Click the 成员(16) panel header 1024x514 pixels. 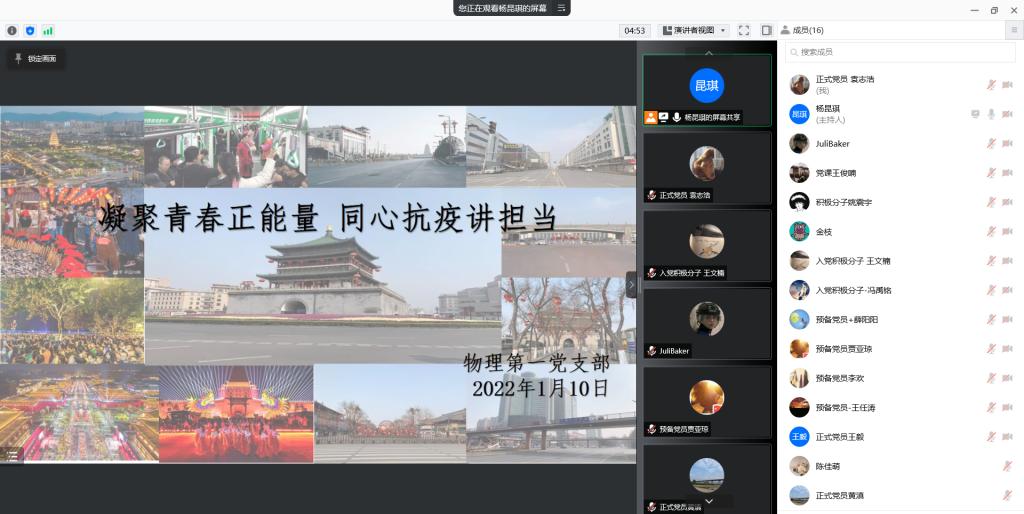point(808,31)
